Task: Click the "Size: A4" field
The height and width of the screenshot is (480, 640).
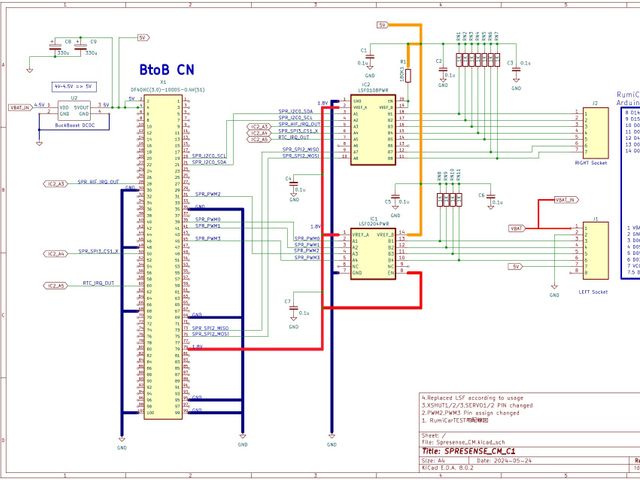Action: 433,461
